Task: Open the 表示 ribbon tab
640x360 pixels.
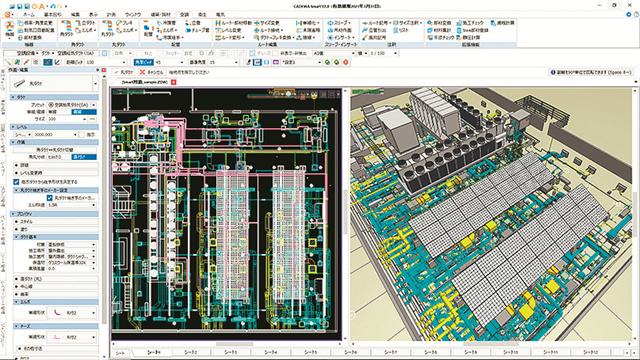Action: [x=93, y=15]
